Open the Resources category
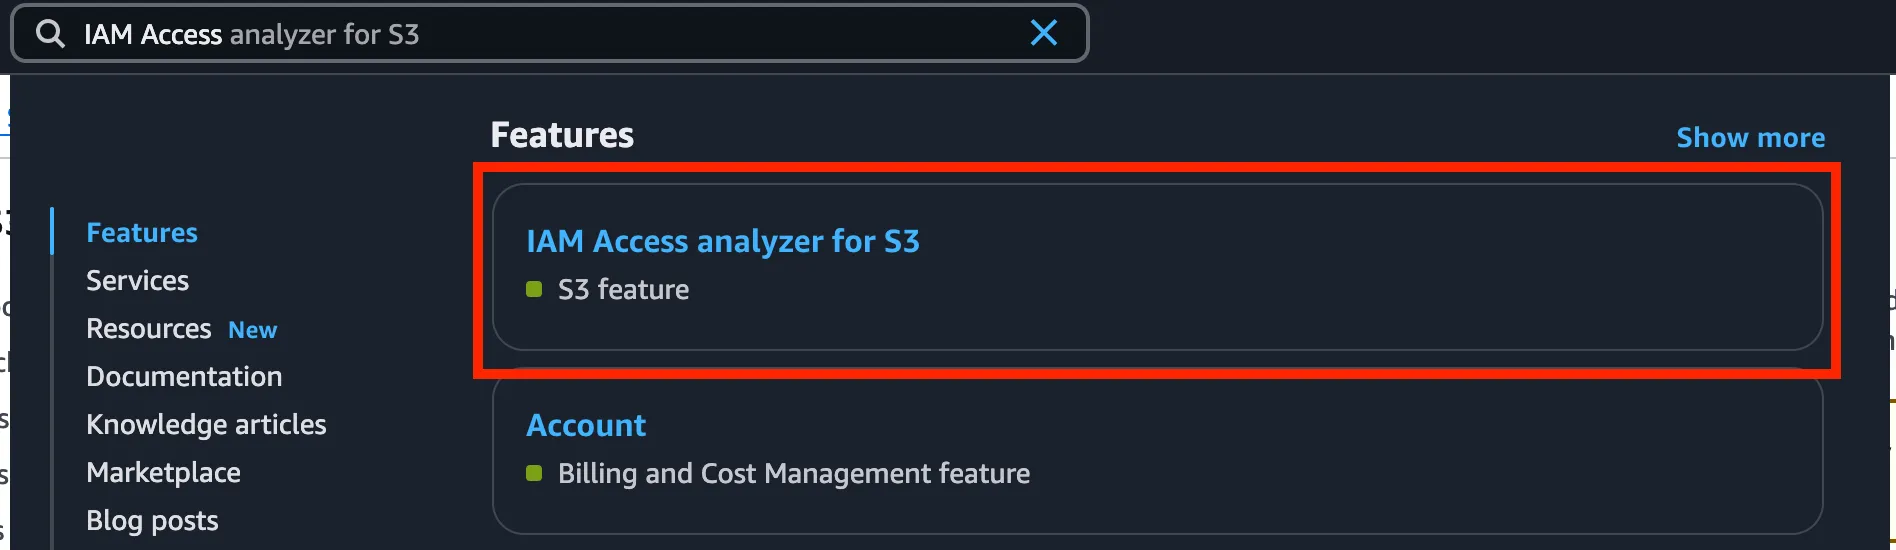 149,329
